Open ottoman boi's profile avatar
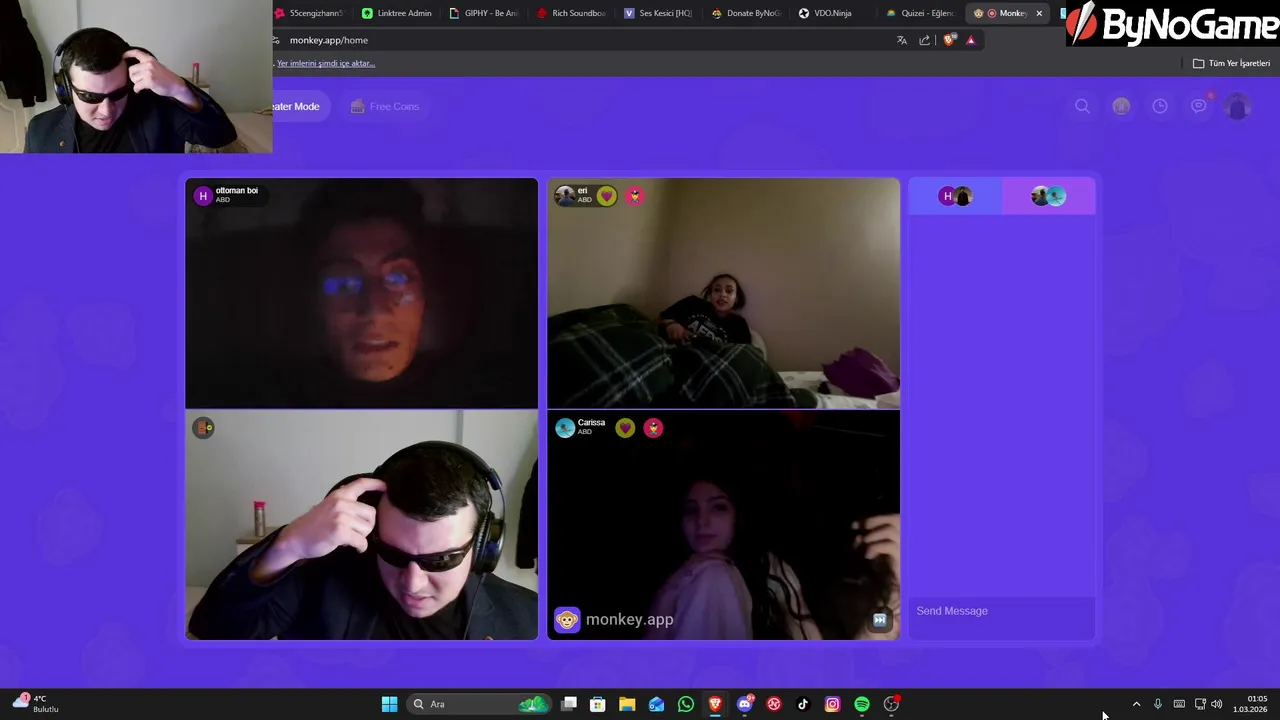Viewport: 1280px width, 720px height. point(203,196)
